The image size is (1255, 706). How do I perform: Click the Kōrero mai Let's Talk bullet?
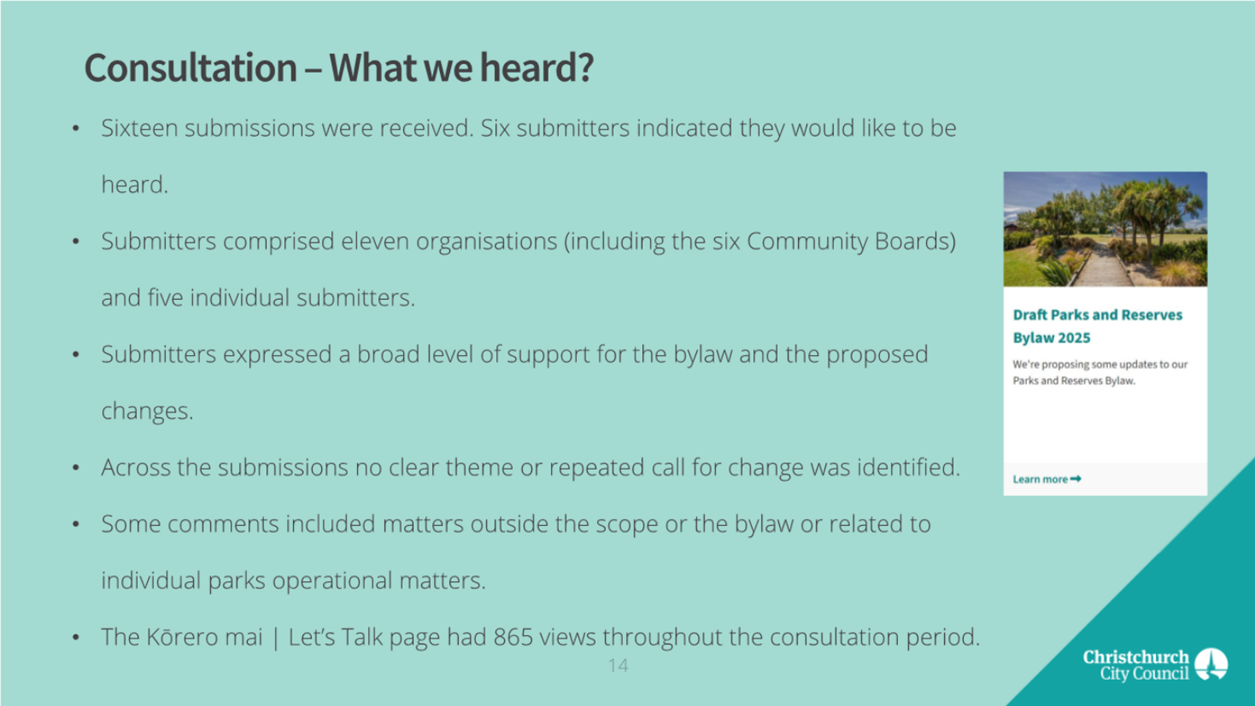pyautogui.click(x=540, y=637)
